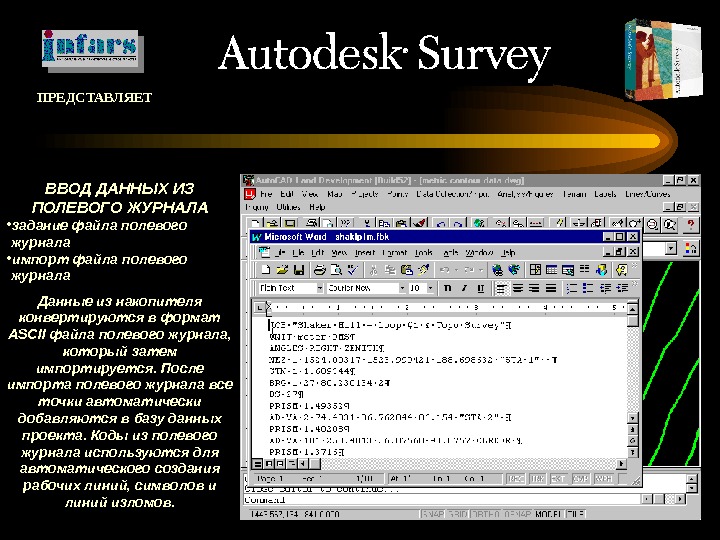Viewport: 720px width, 540px height.
Task: Click the Decrease Indent icon in Word
Action: pyautogui.click(x=606, y=288)
